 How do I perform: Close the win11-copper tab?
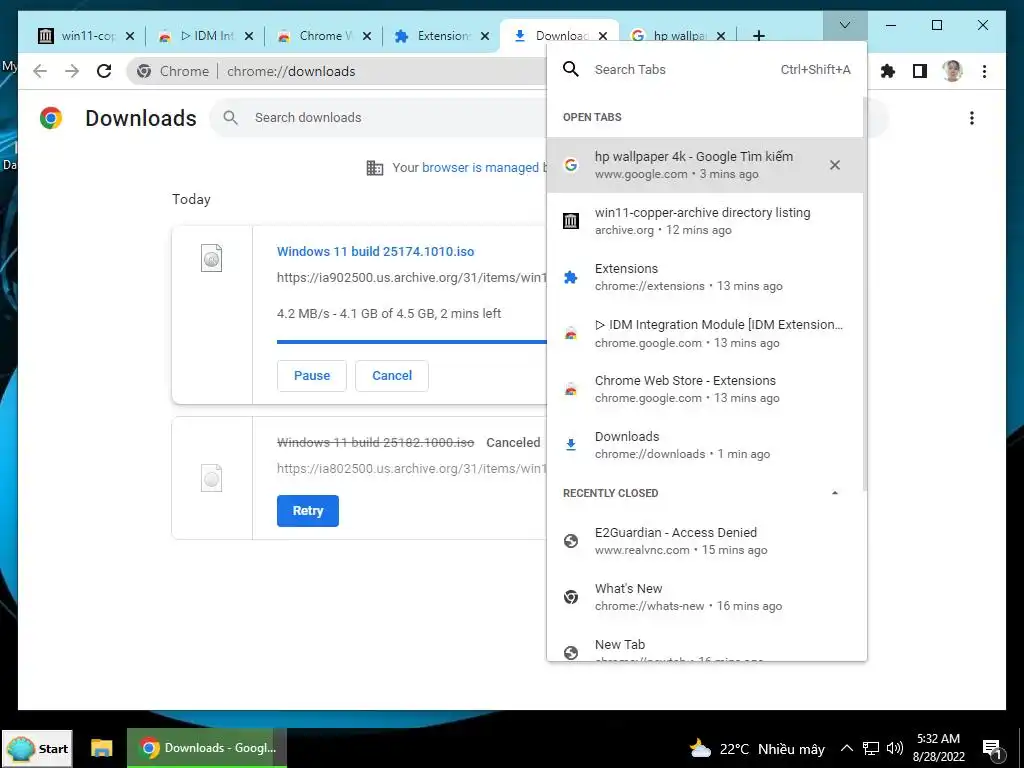(x=129, y=36)
